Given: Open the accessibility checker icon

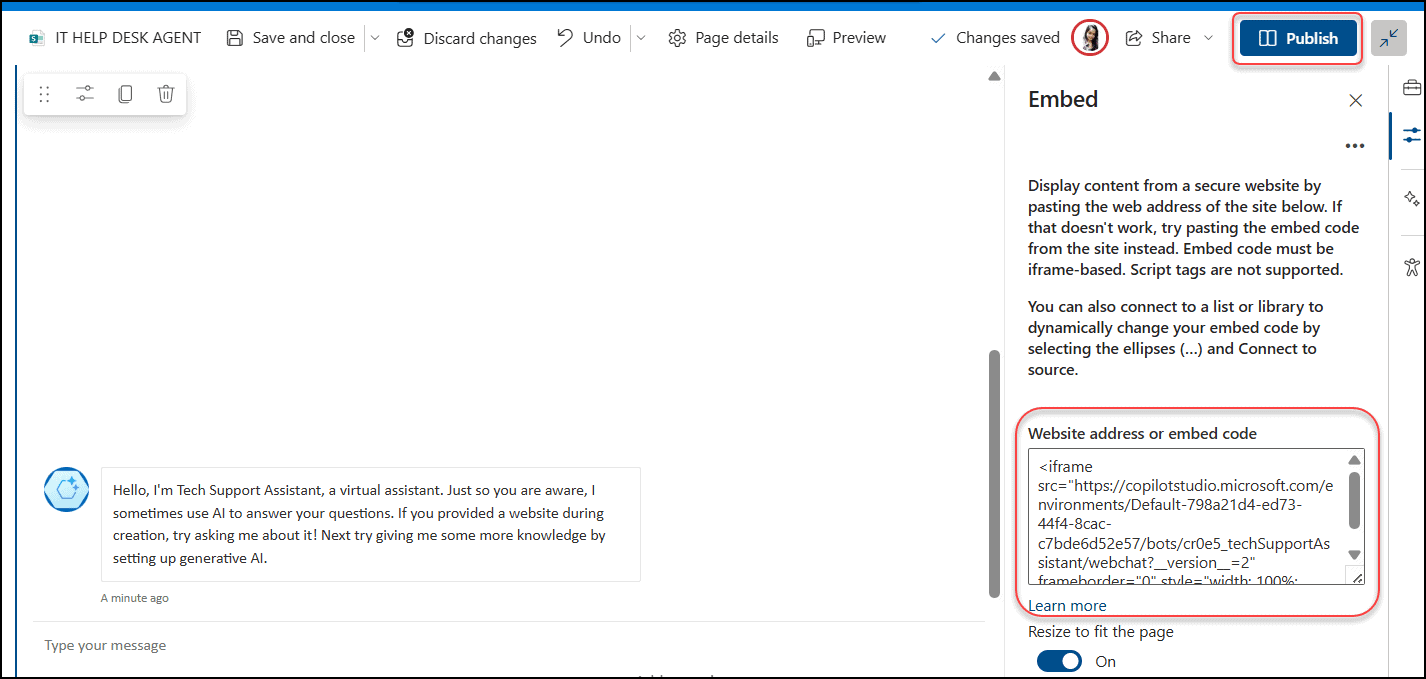Looking at the screenshot, I should tap(1411, 266).
